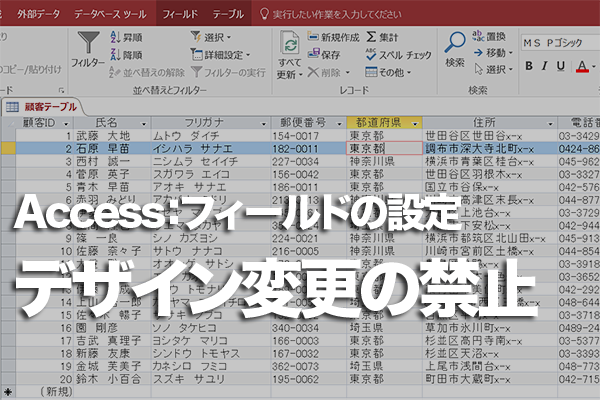
Task: Open the 詳細設定 filter options dropdown
Action: coord(220,55)
